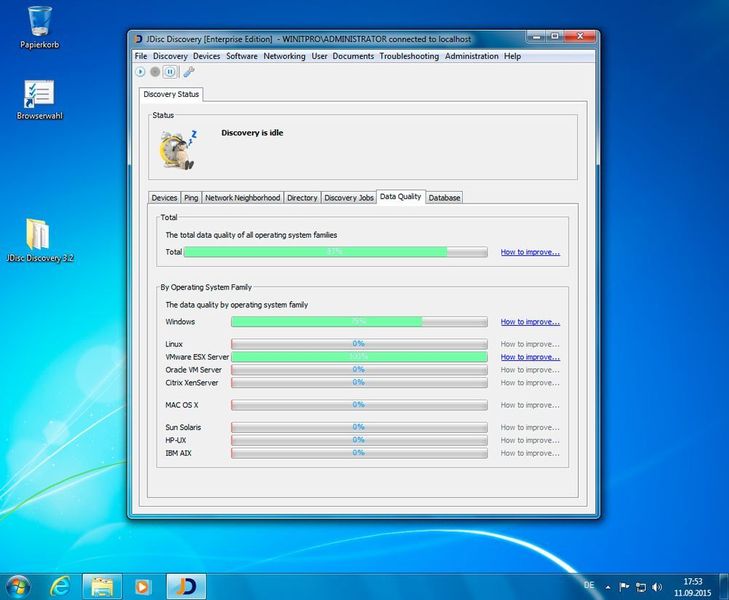
Task: Click the Total data quality progress bar
Action: coord(336,252)
